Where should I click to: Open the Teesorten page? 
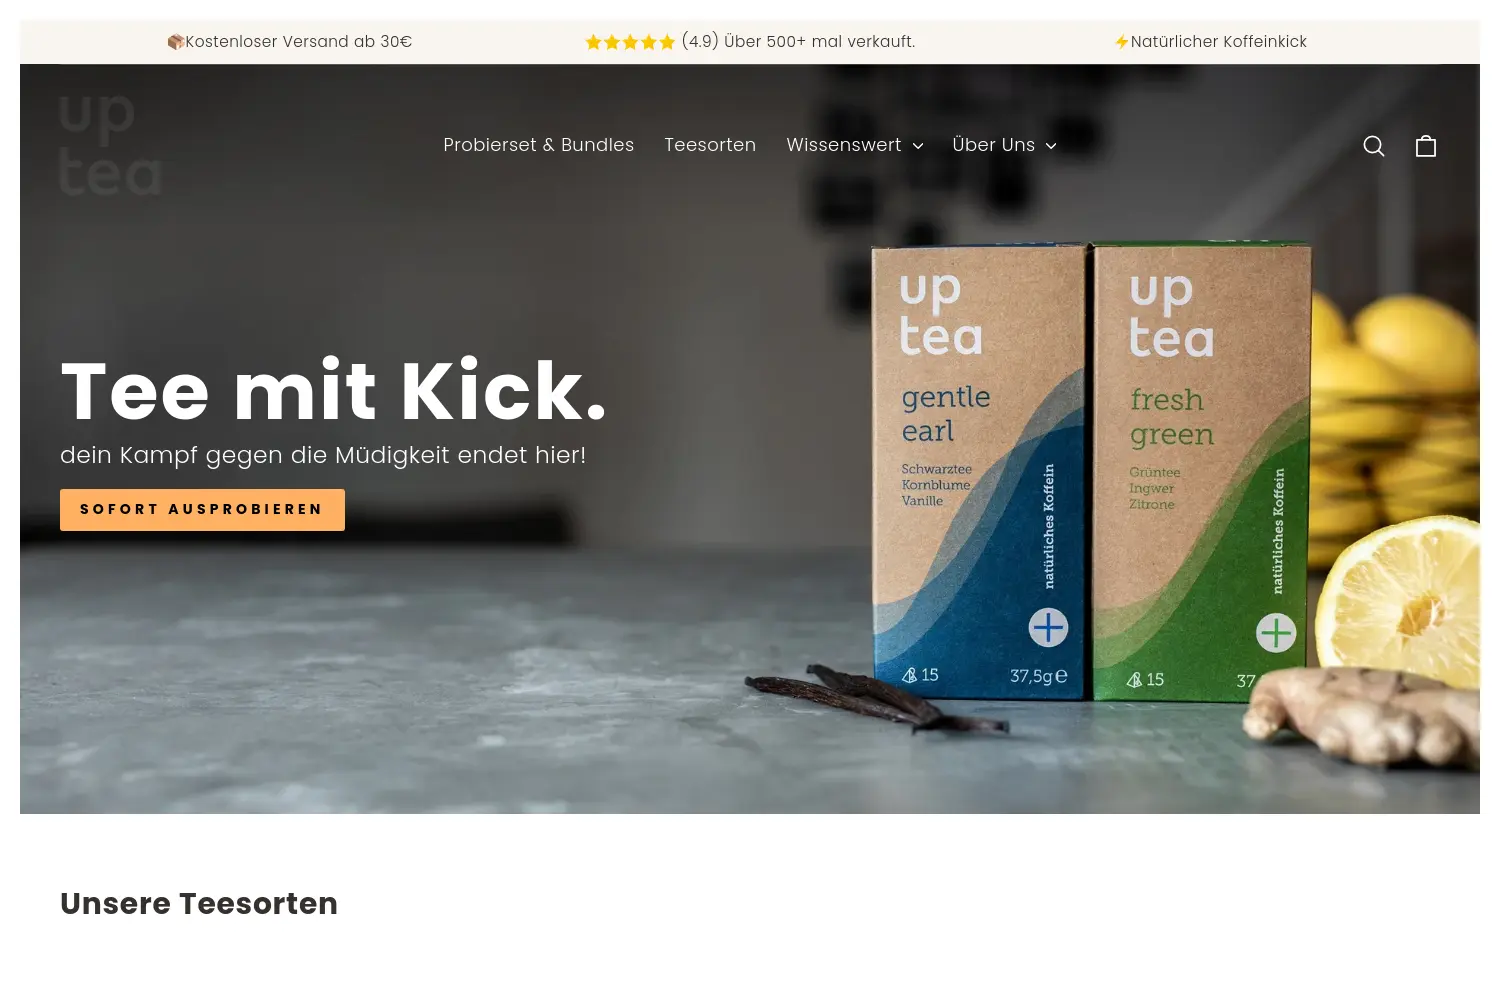click(x=710, y=145)
